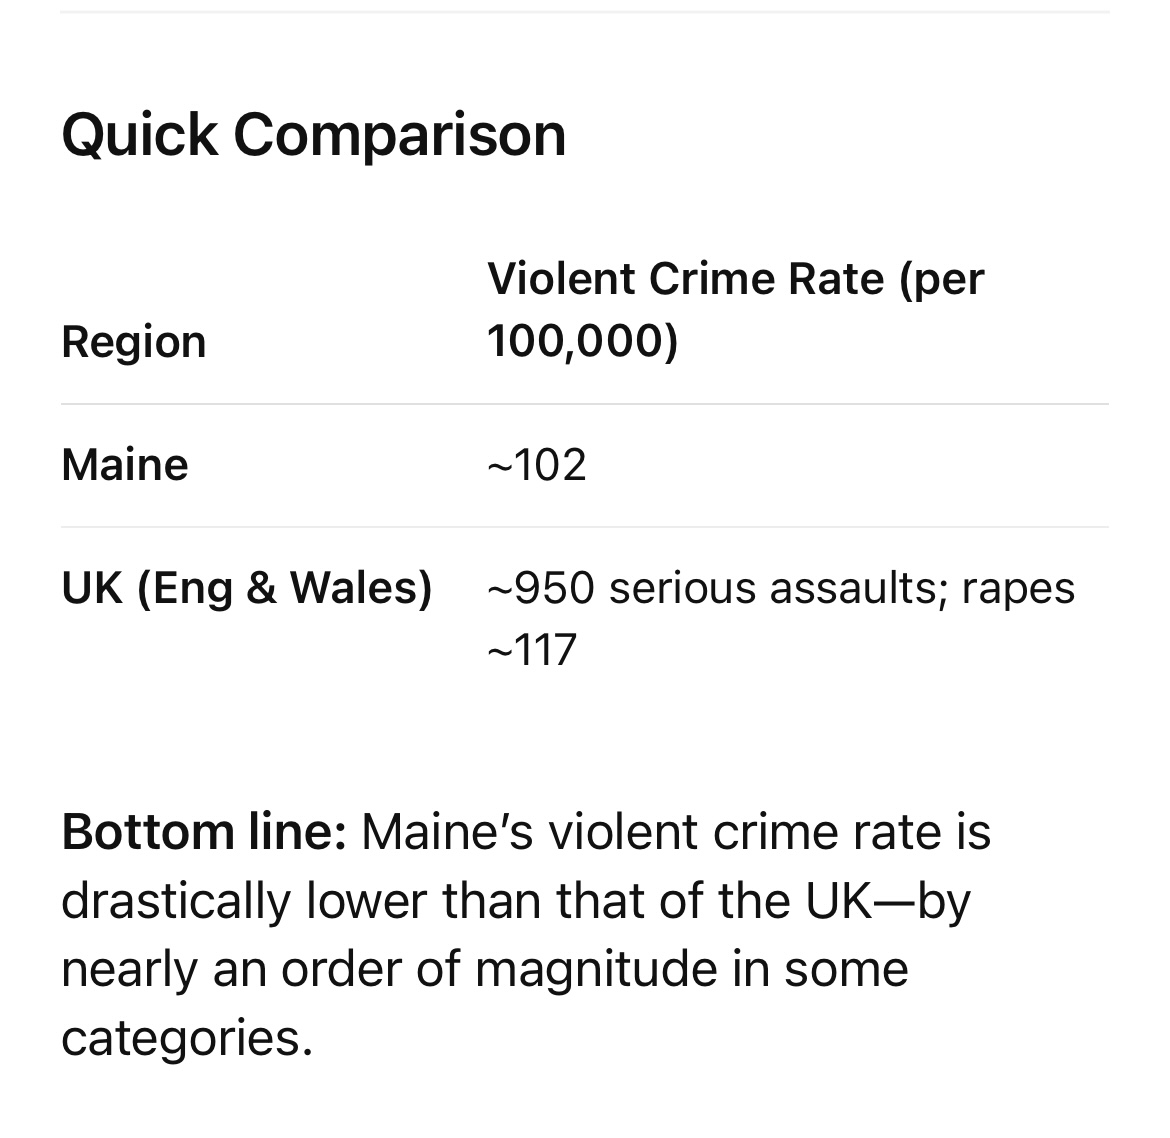Select the Region column header

pyautogui.click(x=134, y=342)
